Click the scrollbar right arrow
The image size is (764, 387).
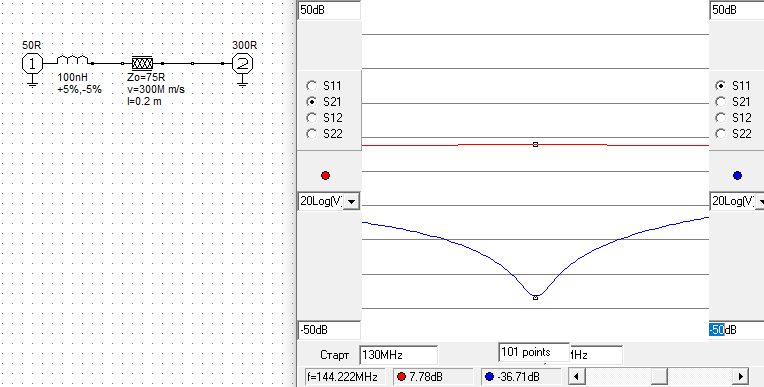coord(740,376)
